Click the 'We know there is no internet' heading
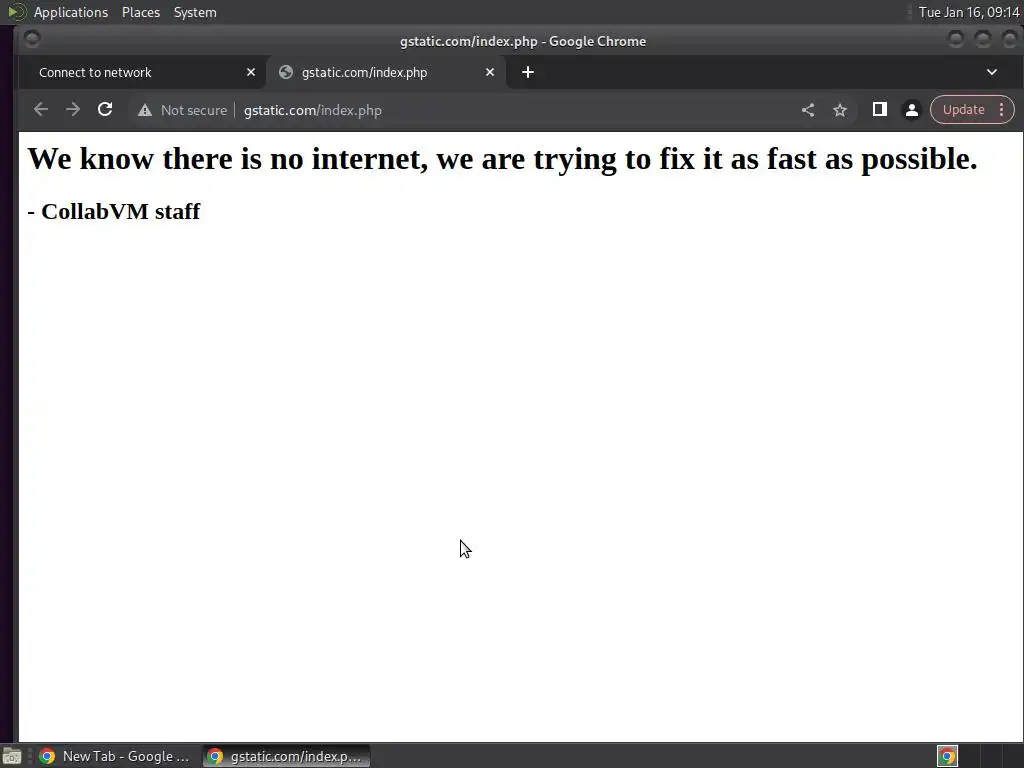The width and height of the screenshot is (1024, 768). coord(502,159)
